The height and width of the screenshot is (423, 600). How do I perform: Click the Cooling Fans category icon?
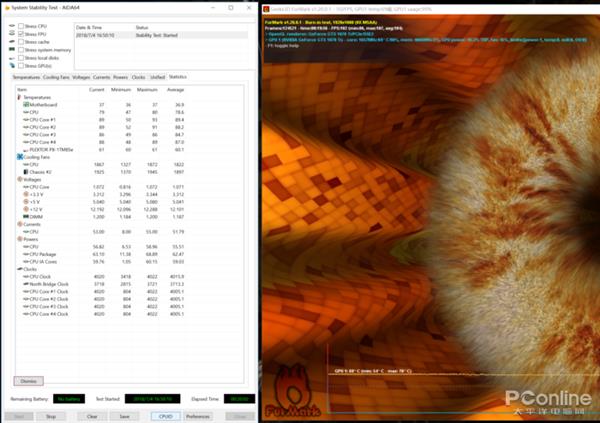click(x=21, y=156)
